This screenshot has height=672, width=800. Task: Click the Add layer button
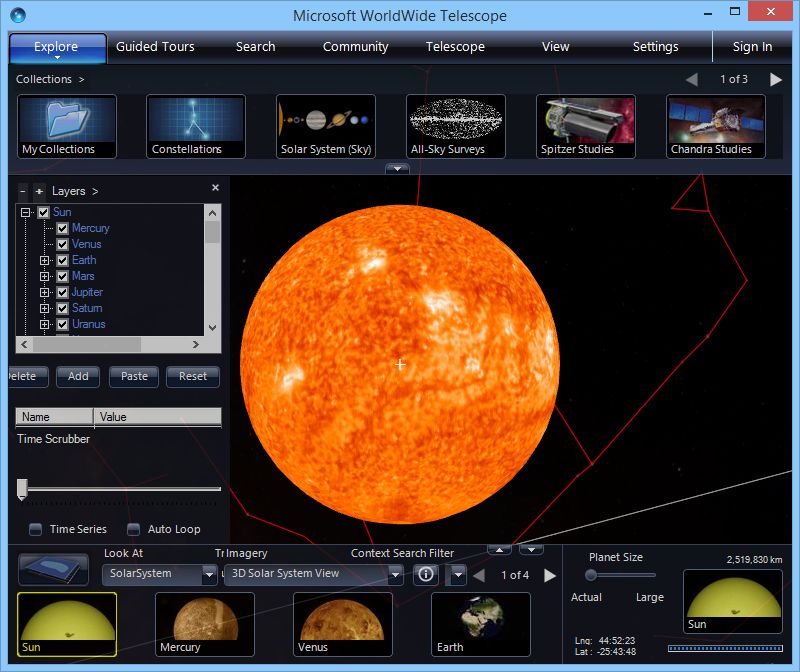pyautogui.click(x=78, y=377)
